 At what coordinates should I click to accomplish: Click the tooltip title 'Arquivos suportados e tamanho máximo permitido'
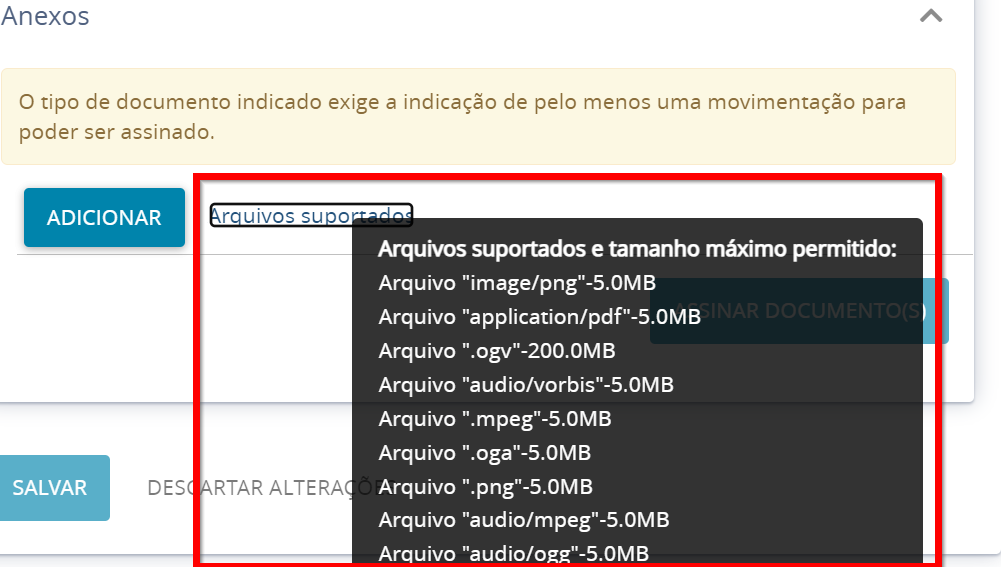point(637,249)
